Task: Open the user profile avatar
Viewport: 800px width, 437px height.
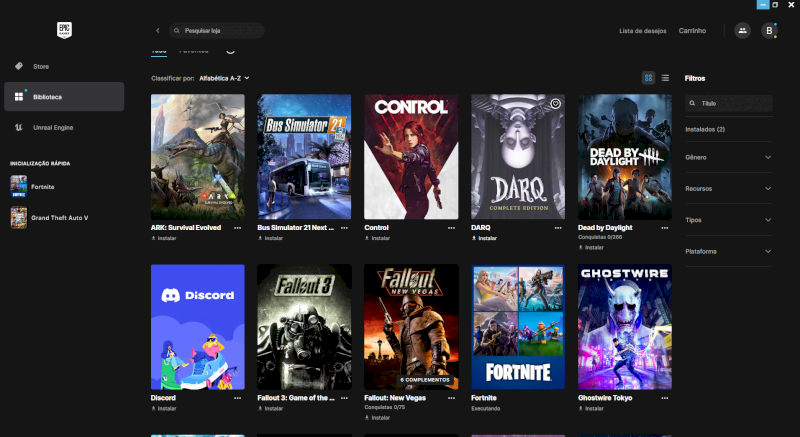Action: (x=769, y=31)
